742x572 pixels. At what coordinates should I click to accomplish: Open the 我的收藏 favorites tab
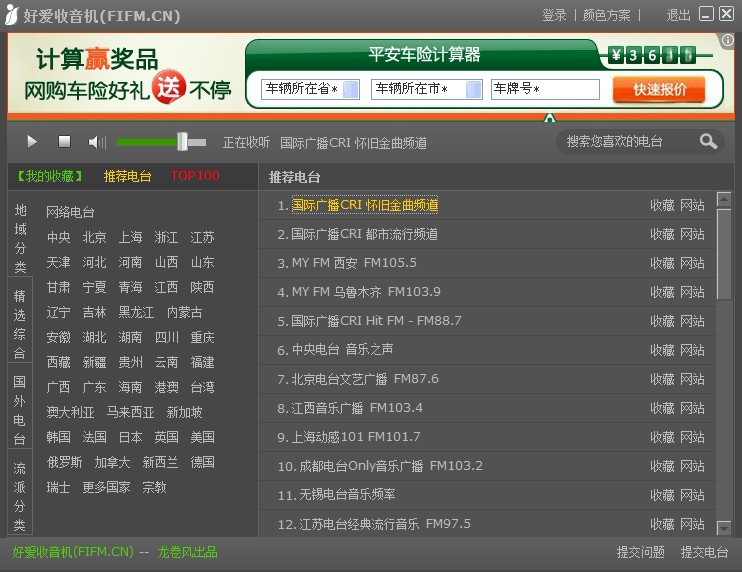point(50,176)
